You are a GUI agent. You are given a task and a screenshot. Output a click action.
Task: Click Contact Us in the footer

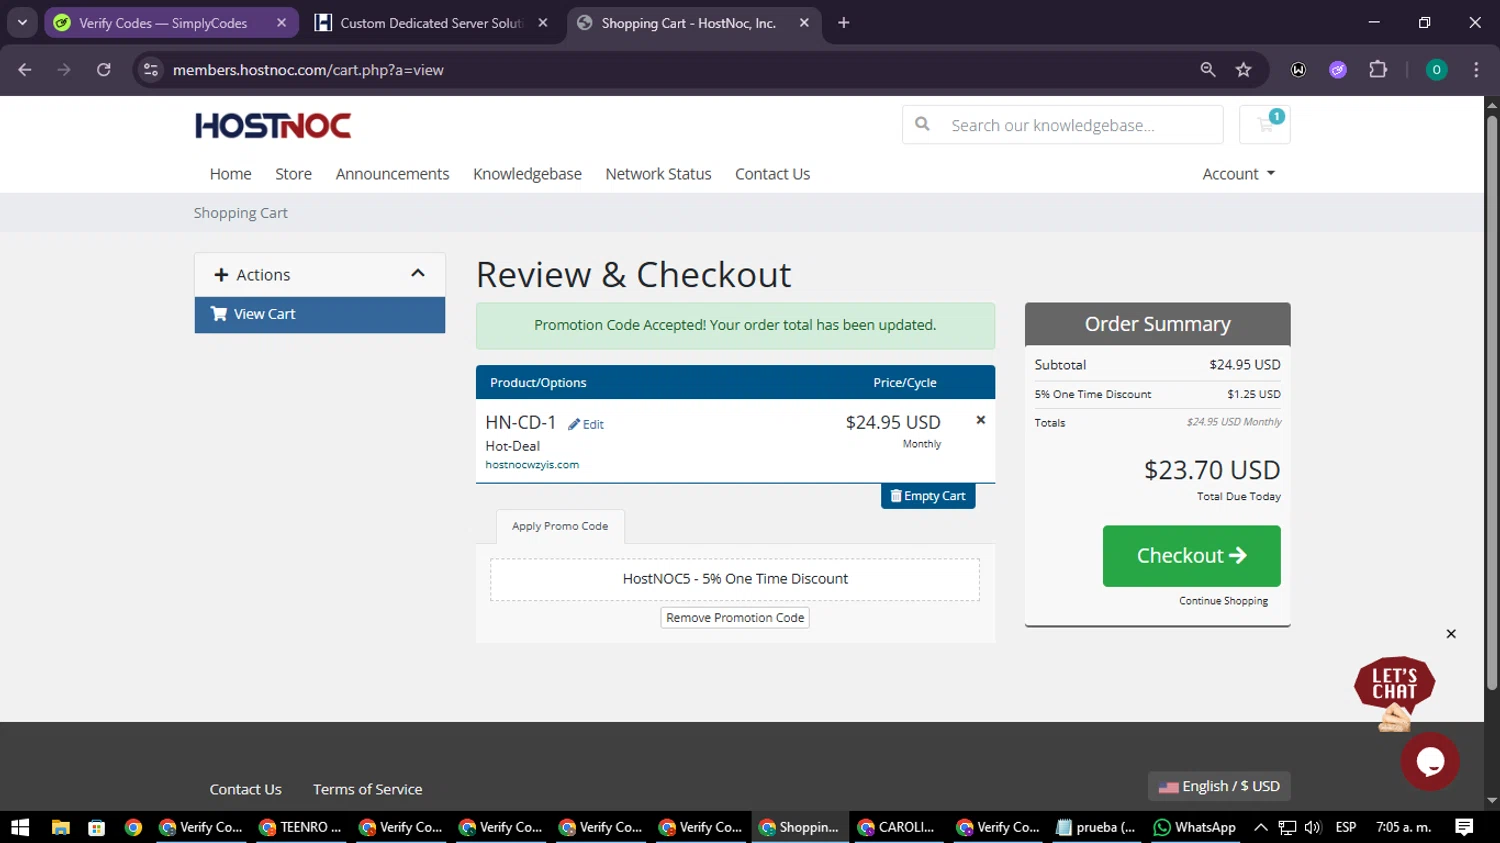(x=245, y=789)
